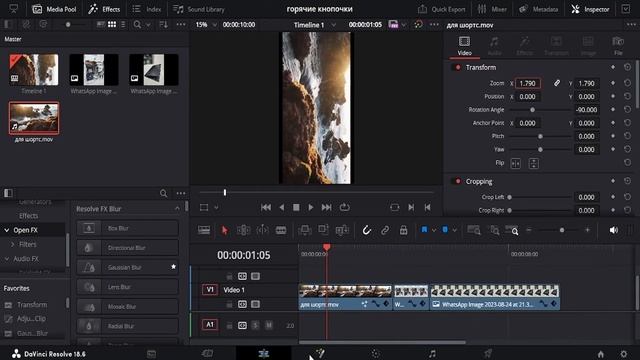The width and height of the screenshot is (640, 360).
Task: Add keyframe for Rotation Angle
Action: (613, 109)
